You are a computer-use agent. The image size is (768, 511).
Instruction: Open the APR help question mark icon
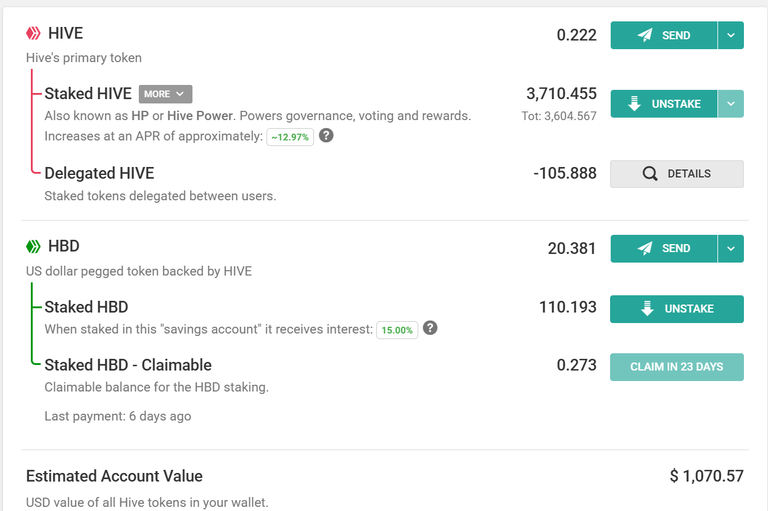[x=326, y=135]
